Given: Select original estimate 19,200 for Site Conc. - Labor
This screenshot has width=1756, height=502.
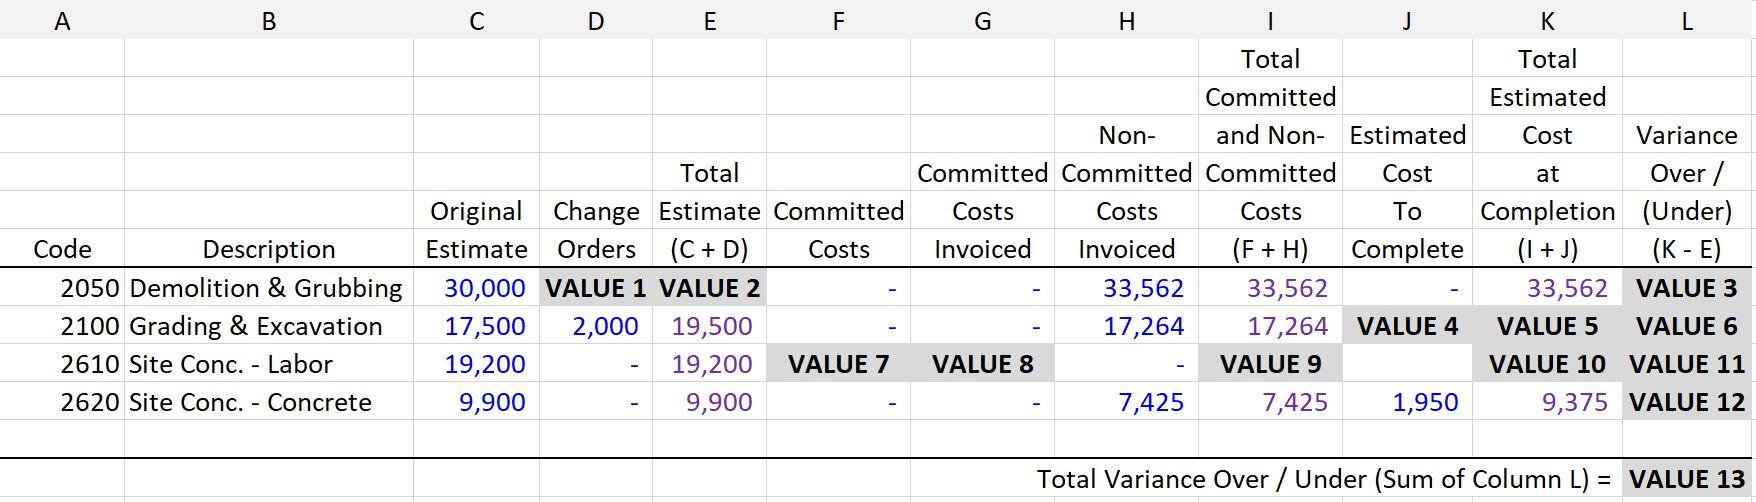Looking at the screenshot, I should coord(476,364).
